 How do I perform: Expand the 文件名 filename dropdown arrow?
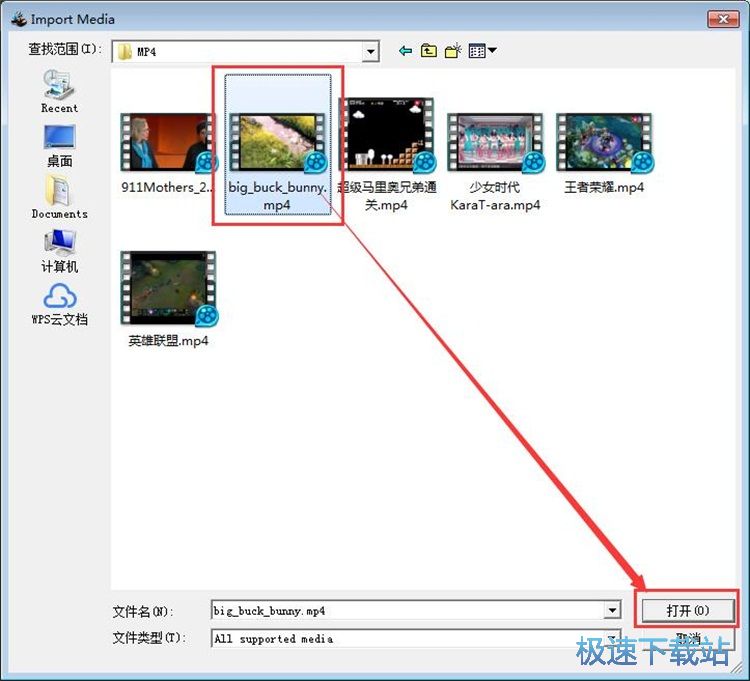click(612, 610)
